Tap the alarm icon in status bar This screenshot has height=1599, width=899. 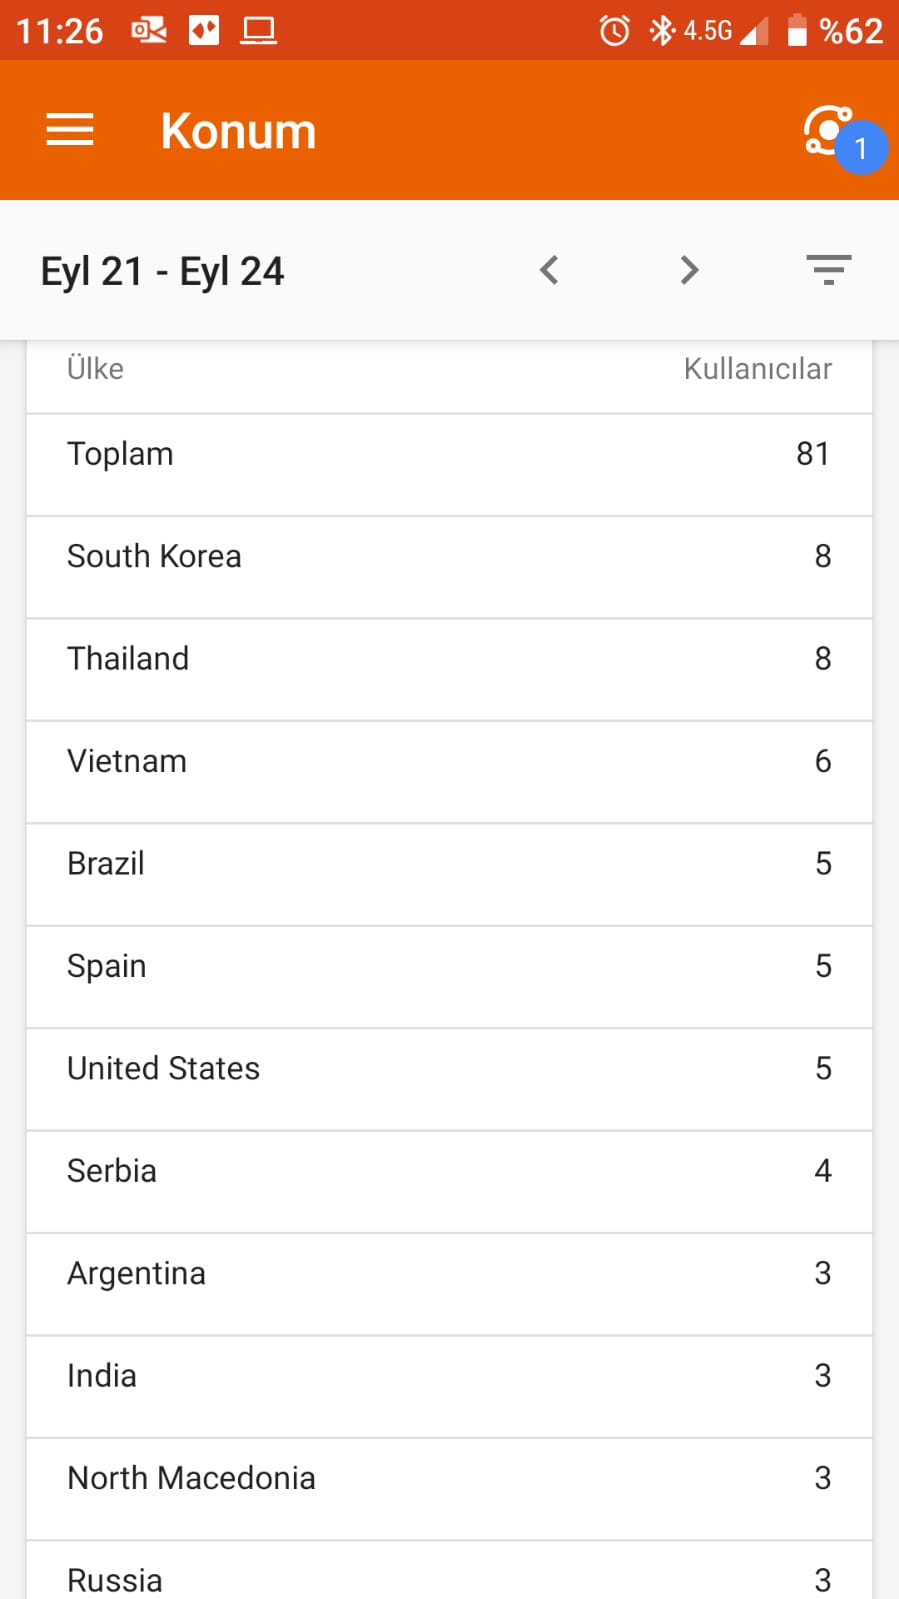pyautogui.click(x=614, y=31)
